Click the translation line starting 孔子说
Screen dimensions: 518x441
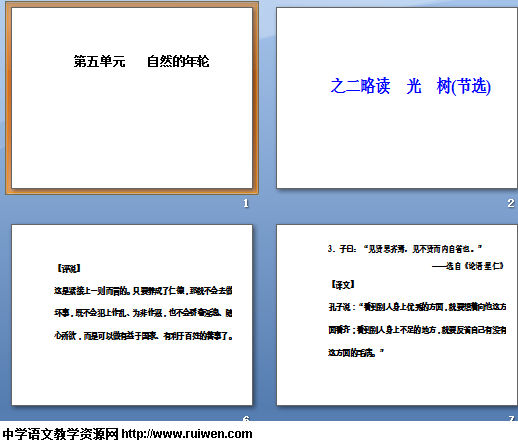[x=417, y=307]
